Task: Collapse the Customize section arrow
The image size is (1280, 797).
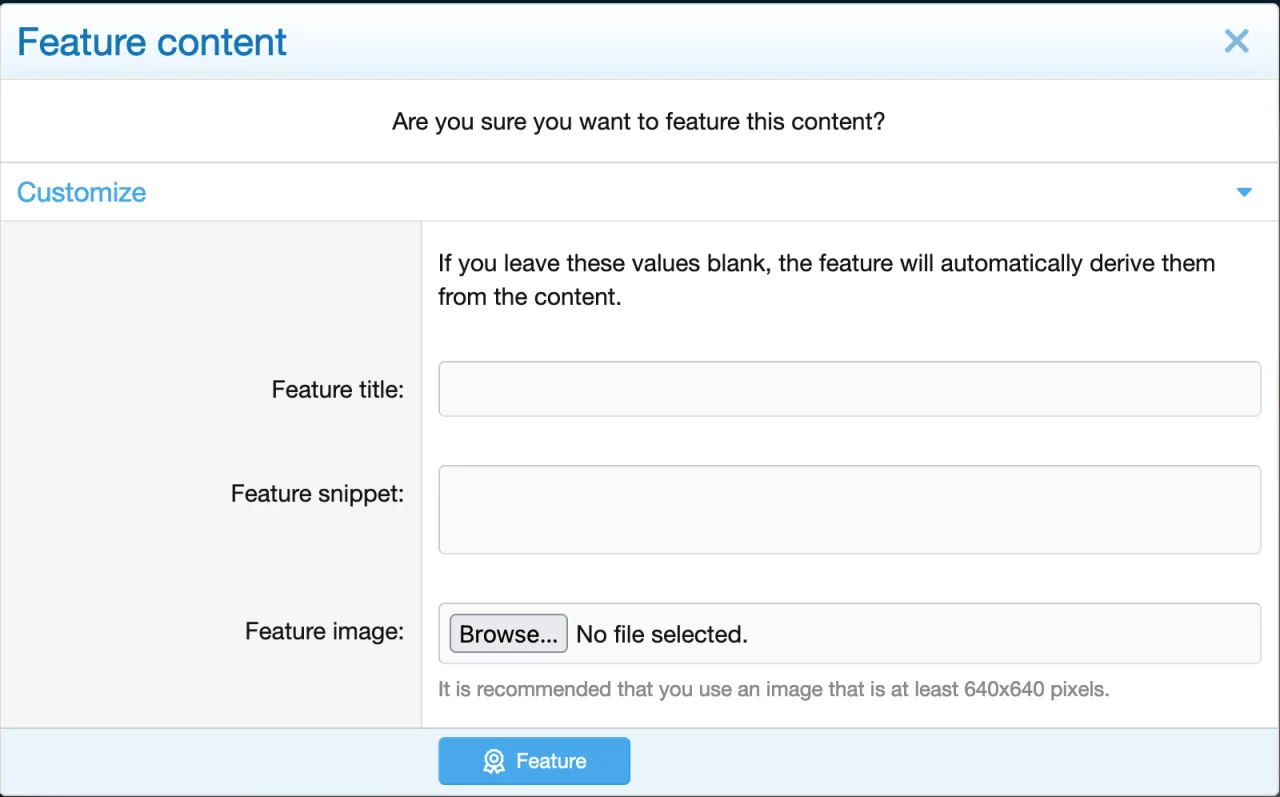Action: 1244,192
